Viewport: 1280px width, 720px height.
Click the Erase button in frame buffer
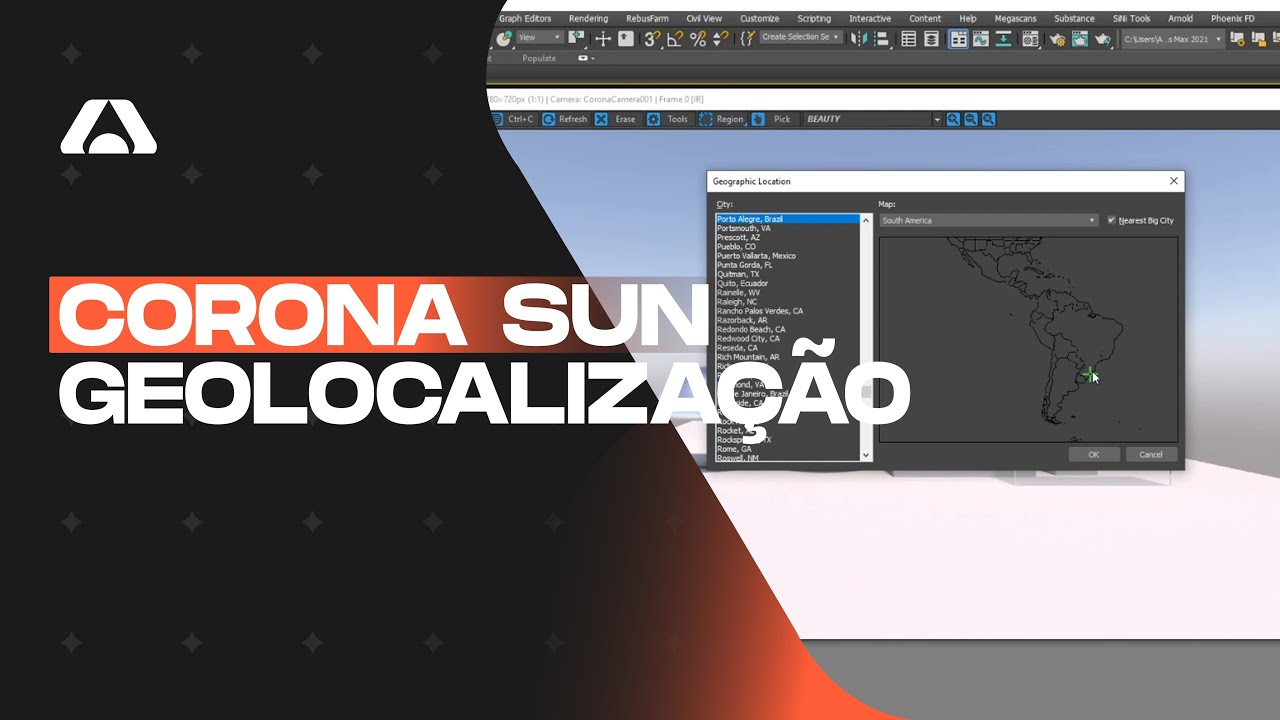tap(616, 119)
